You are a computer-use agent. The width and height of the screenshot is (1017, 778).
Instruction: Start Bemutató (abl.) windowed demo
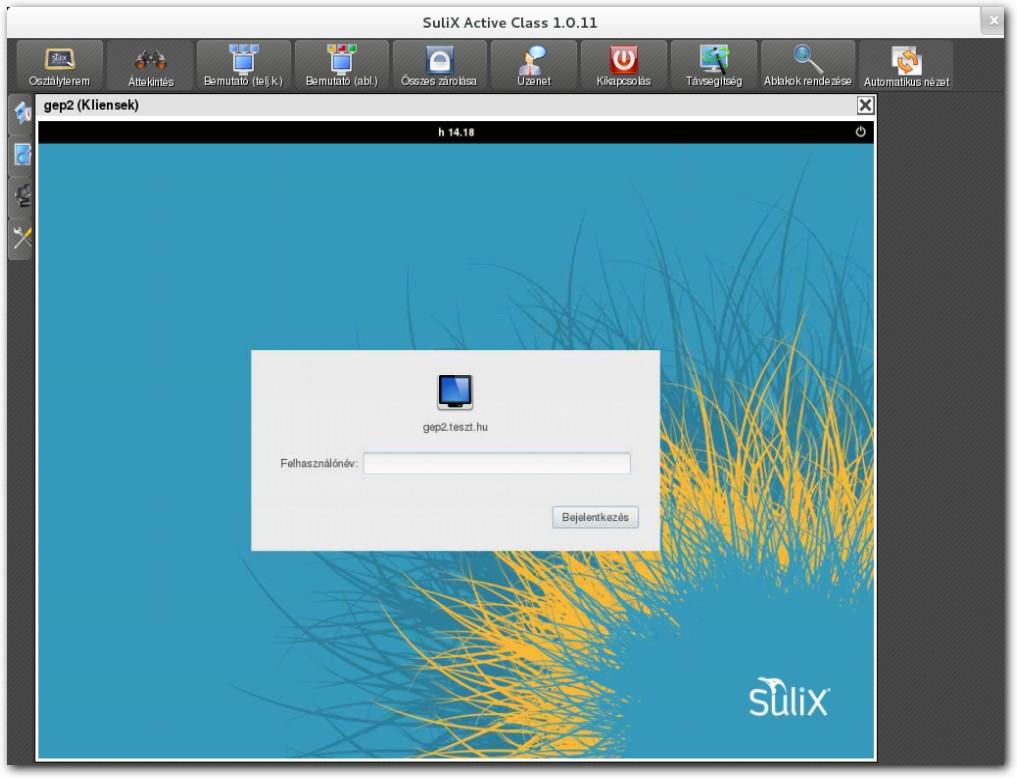tap(342, 65)
